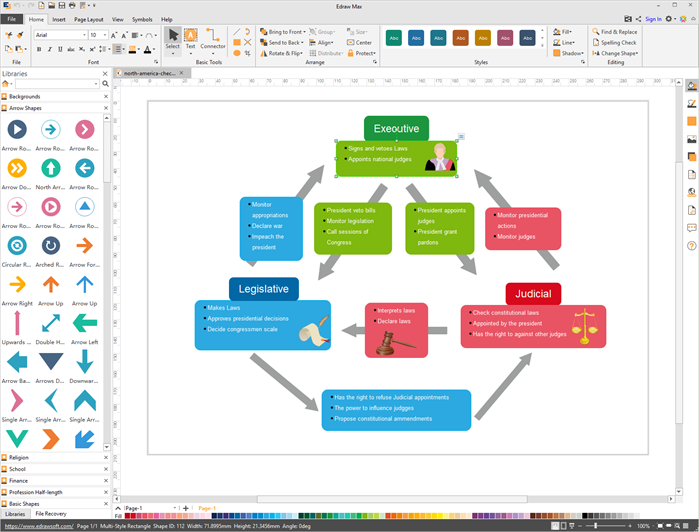Toggle strikethrough formatting
The width and height of the screenshot is (699, 532).
71,49
